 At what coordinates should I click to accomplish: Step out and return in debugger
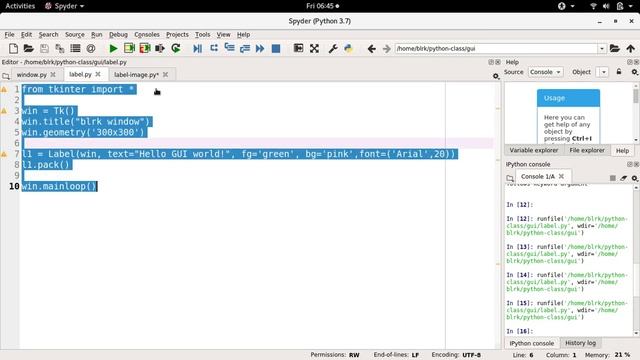click(245, 49)
